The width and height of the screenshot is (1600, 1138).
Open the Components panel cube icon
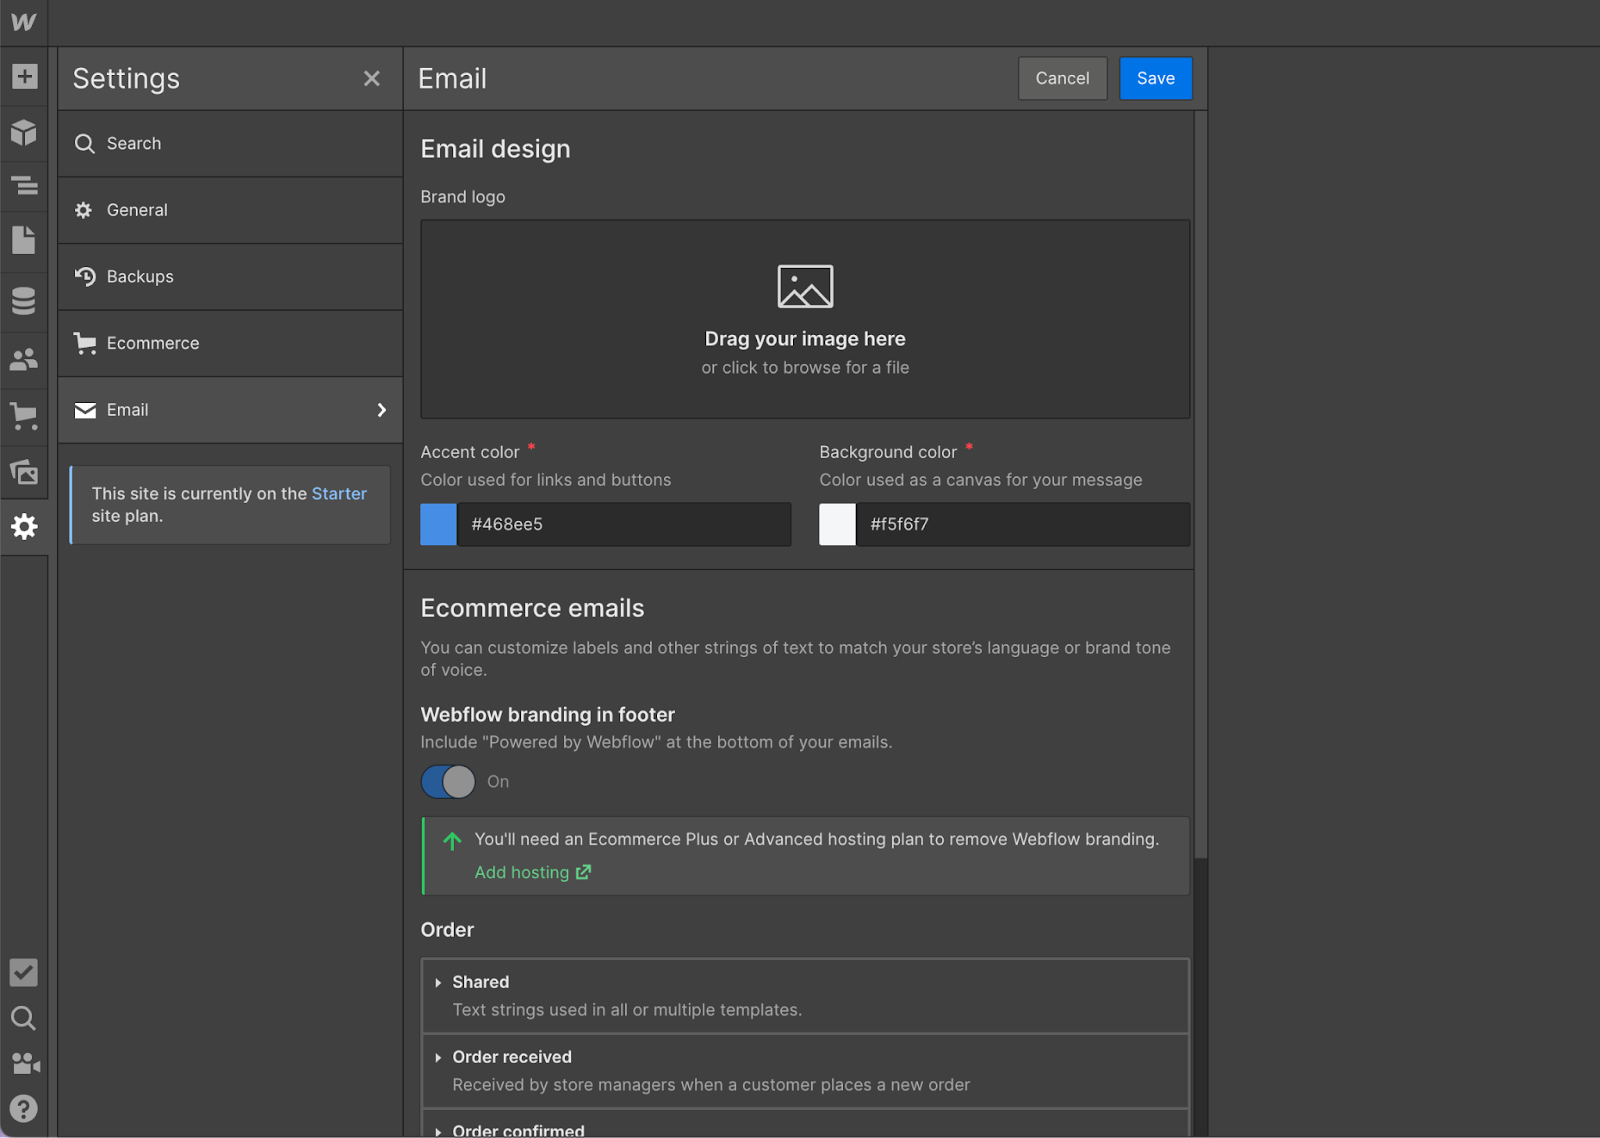(x=24, y=132)
